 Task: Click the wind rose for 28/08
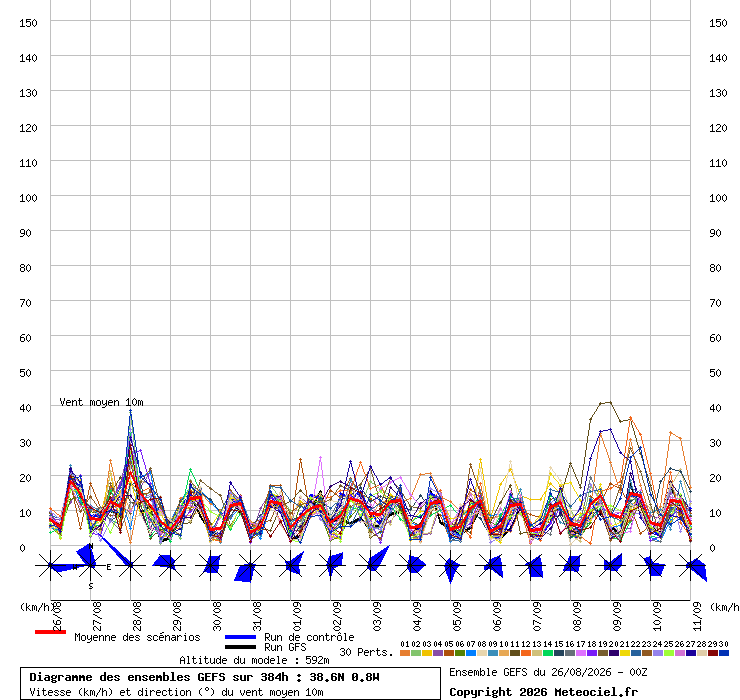pos(131,565)
